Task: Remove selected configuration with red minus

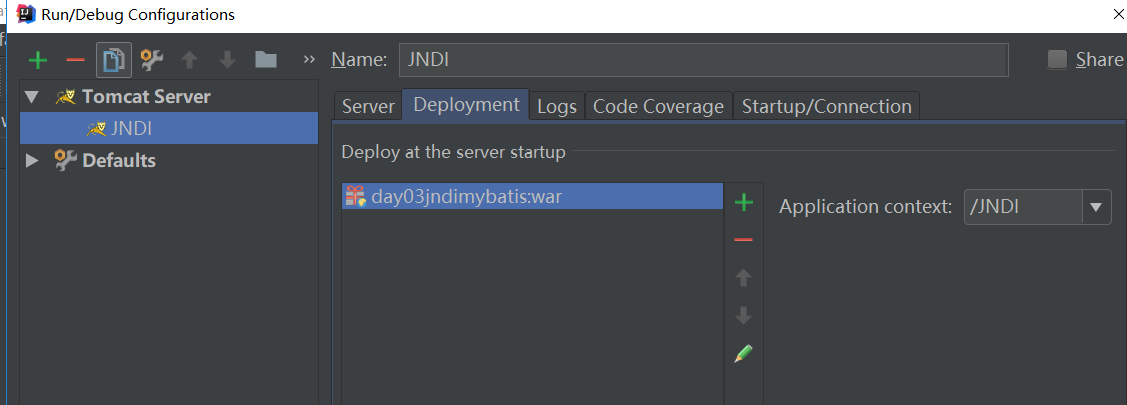Action: tap(75, 60)
